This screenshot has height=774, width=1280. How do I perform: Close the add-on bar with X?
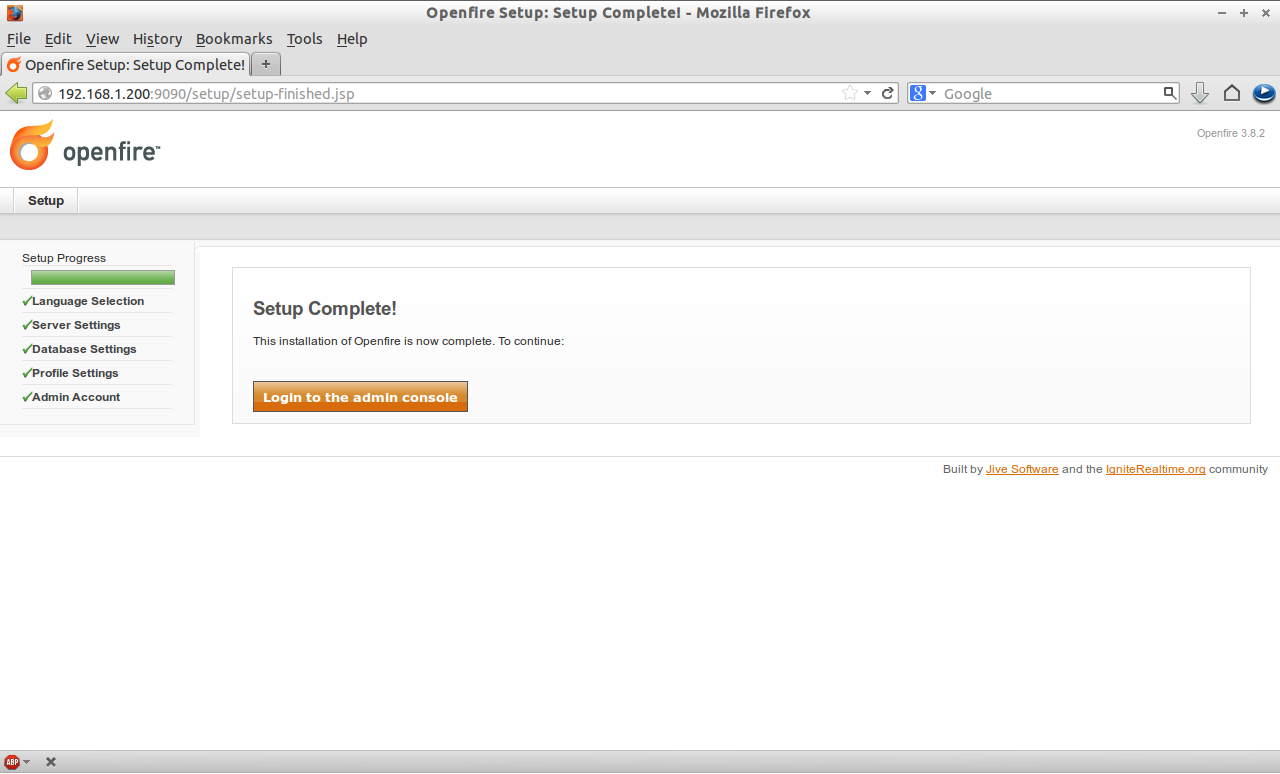(x=51, y=762)
